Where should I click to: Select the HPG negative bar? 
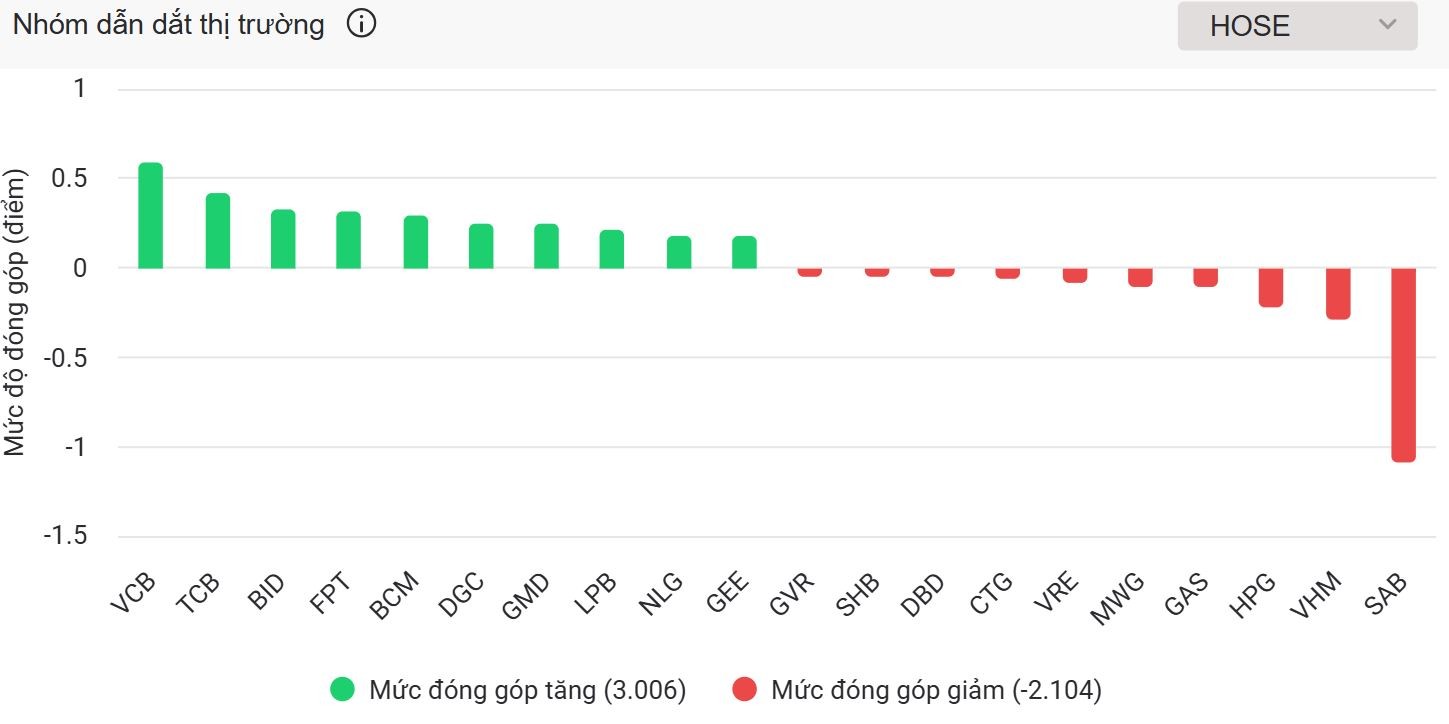point(1271,287)
